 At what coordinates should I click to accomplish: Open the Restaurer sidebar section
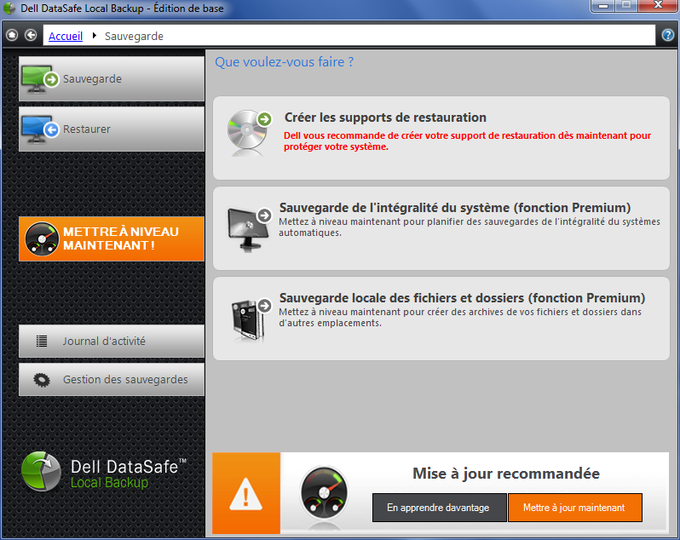tap(111, 129)
